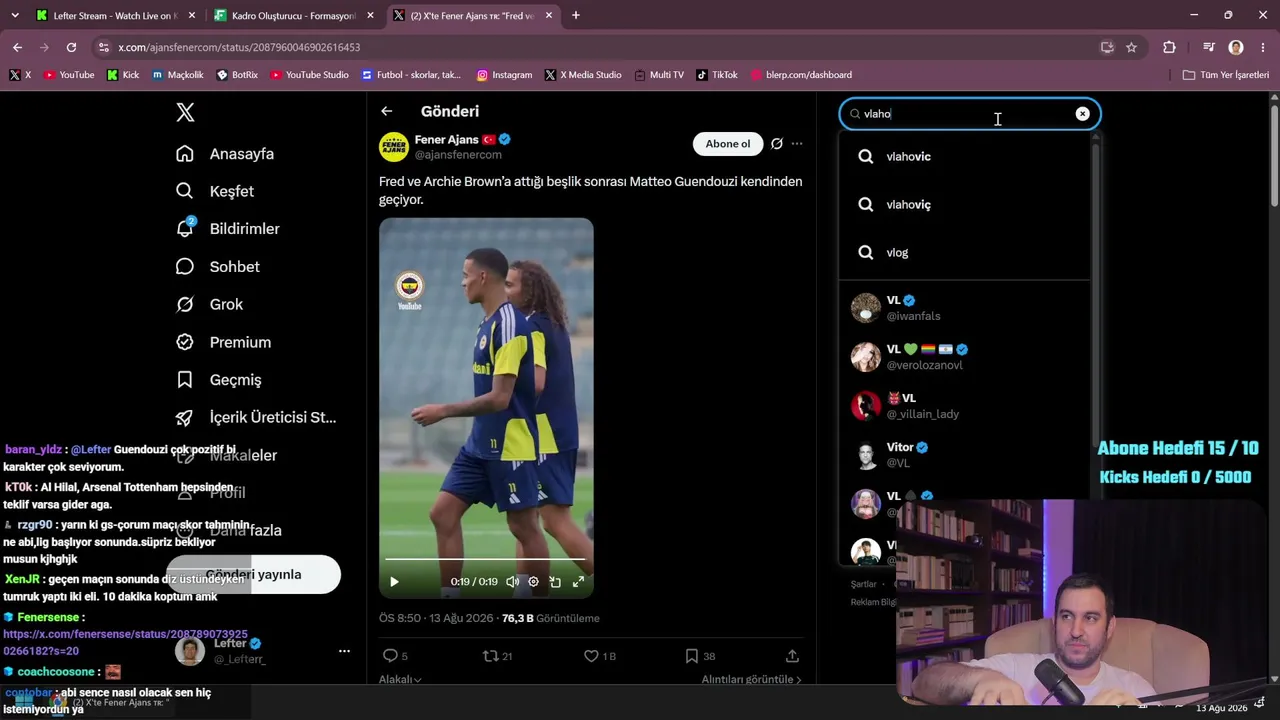This screenshot has width=1280, height=720.
Task: Open the Instagram bookmark
Action: [504, 75]
